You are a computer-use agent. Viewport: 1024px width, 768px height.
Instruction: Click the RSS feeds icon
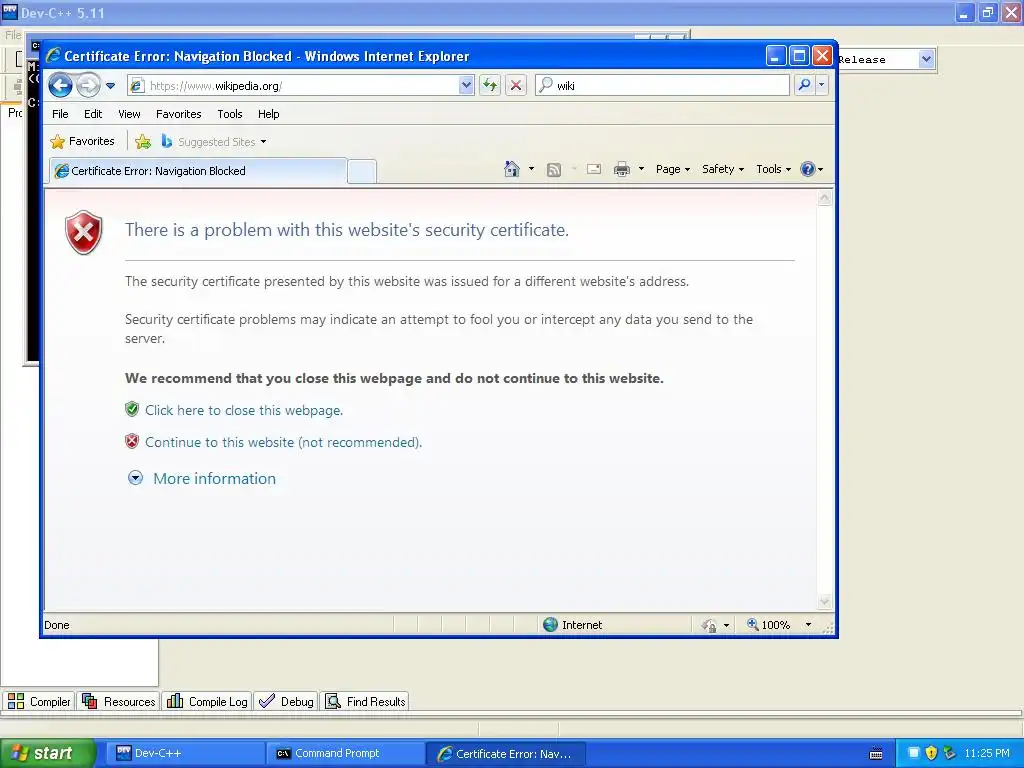tap(554, 170)
